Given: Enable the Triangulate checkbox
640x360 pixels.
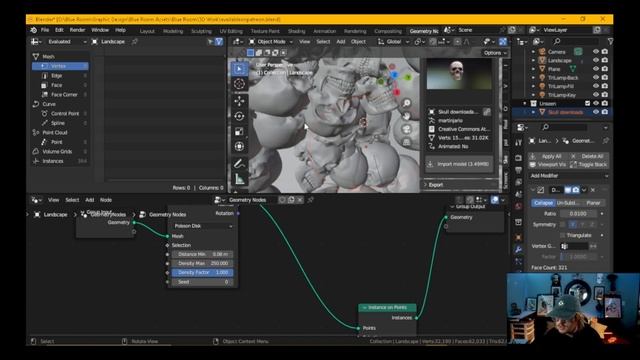Looking at the screenshot, I should point(563,235).
